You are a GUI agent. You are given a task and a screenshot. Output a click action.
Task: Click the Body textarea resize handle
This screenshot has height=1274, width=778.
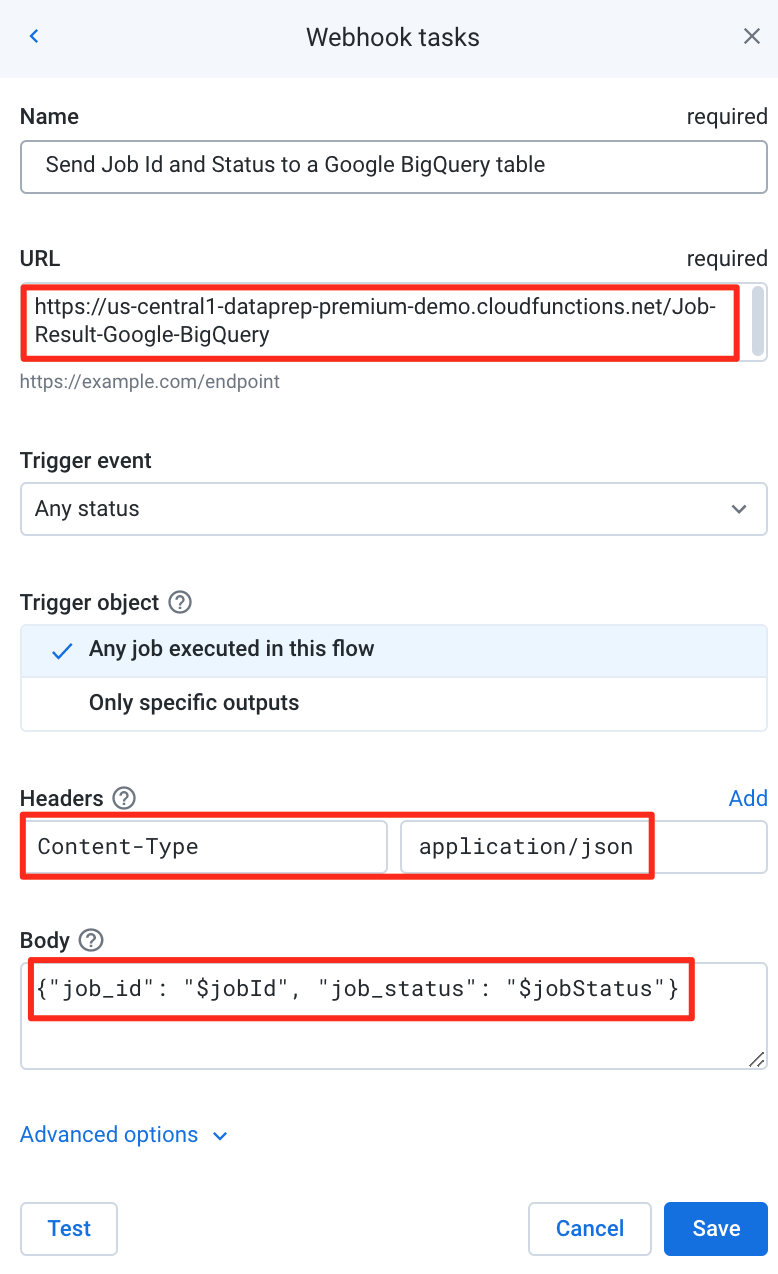tap(757, 1059)
